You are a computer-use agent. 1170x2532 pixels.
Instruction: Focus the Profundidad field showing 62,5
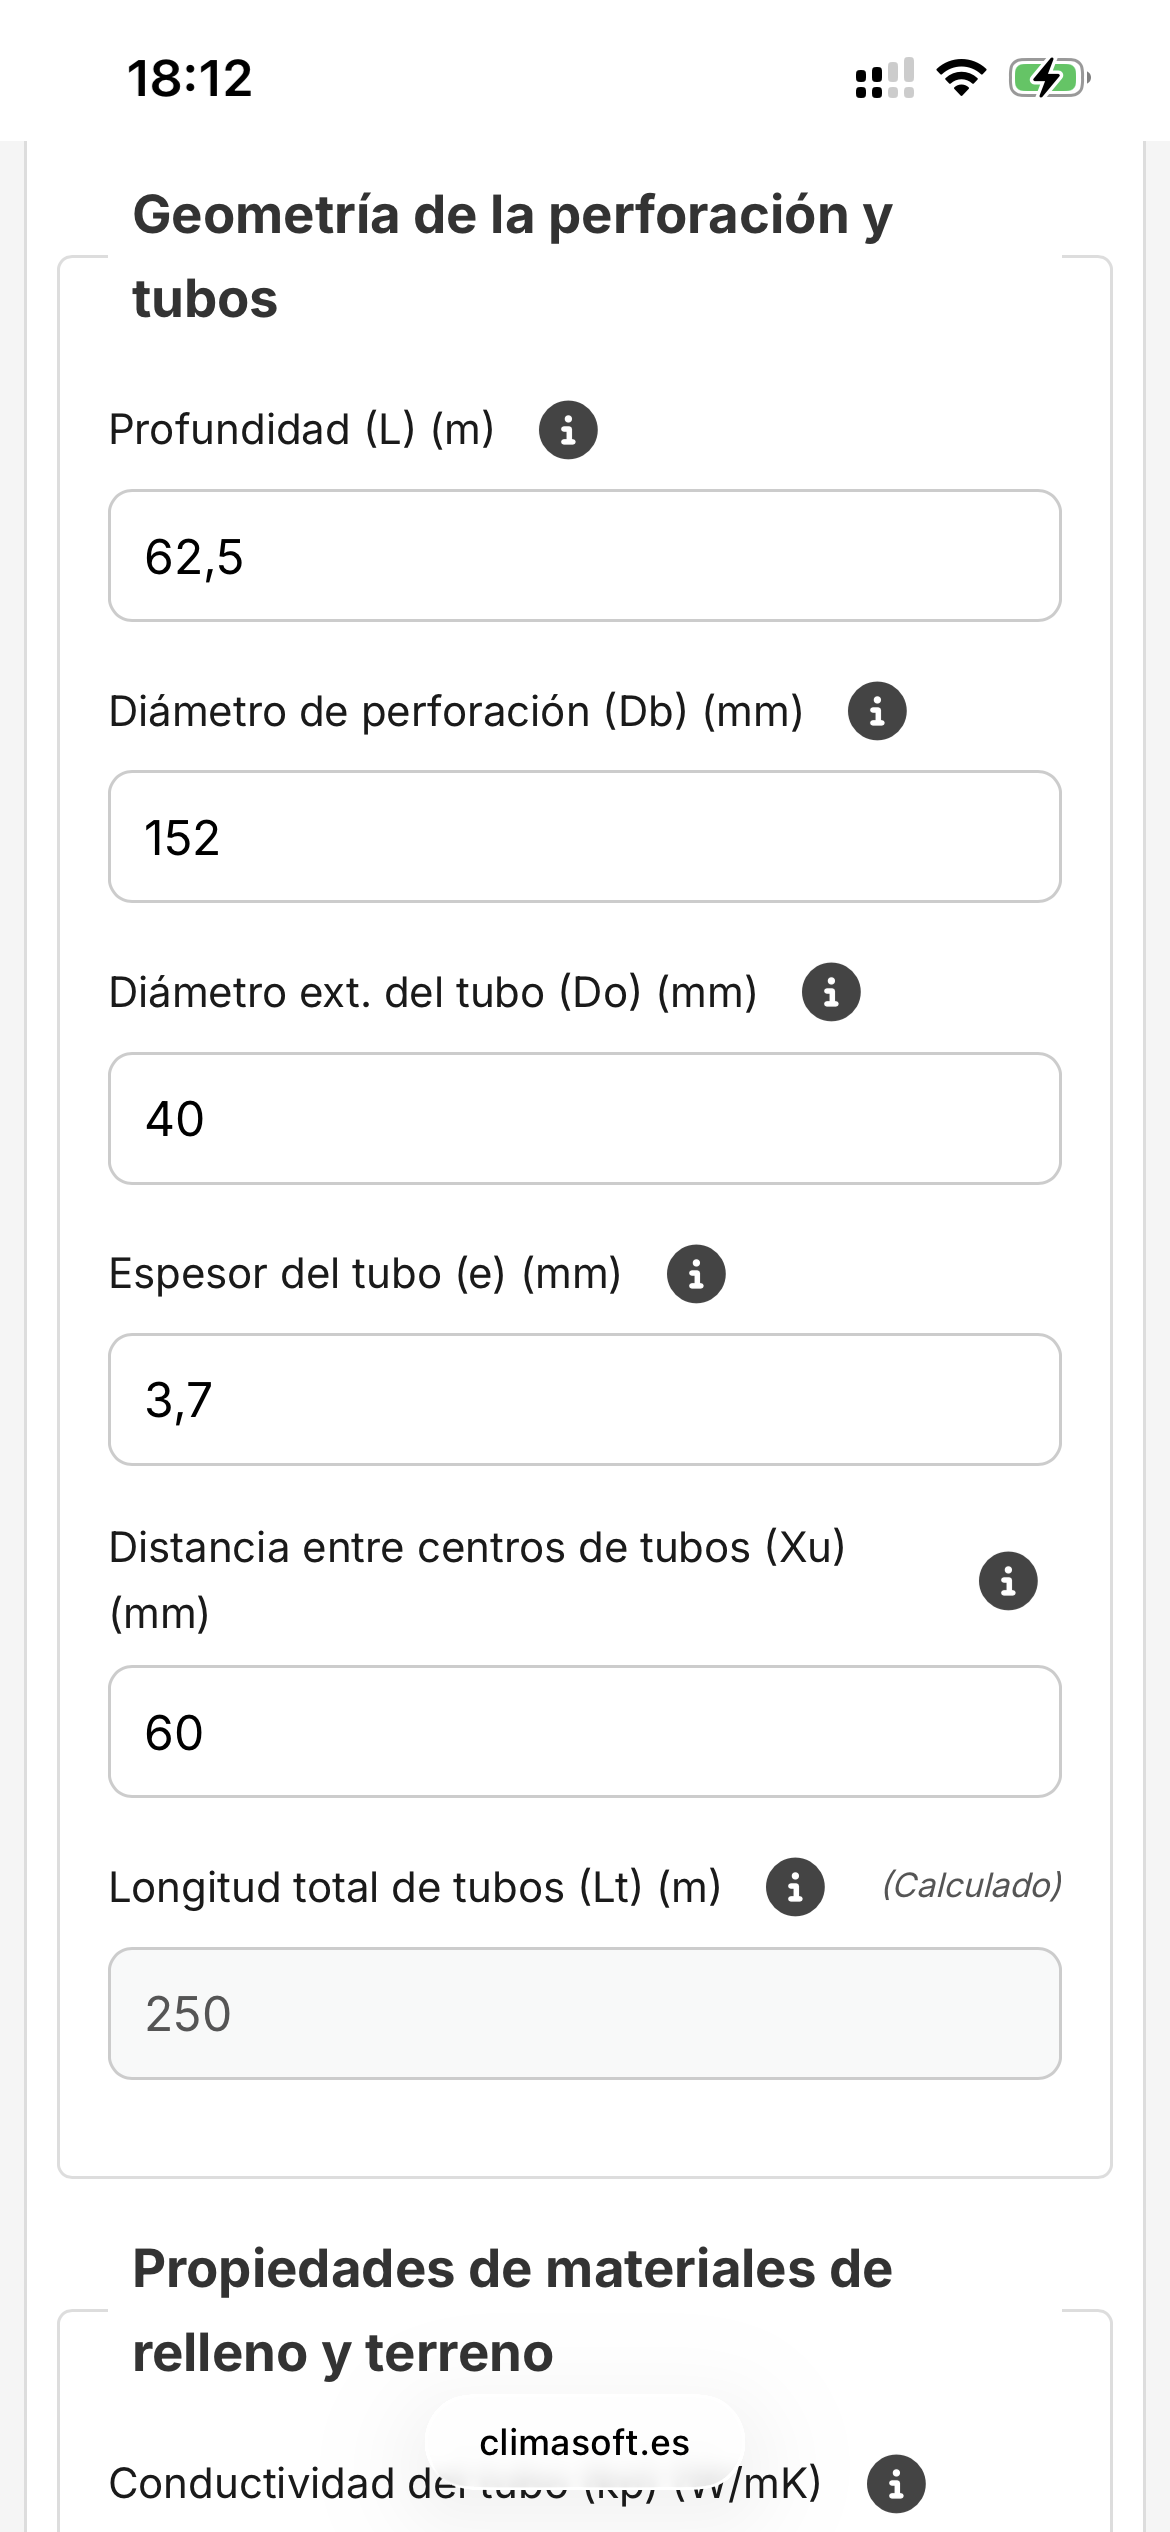(x=584, y=556)
